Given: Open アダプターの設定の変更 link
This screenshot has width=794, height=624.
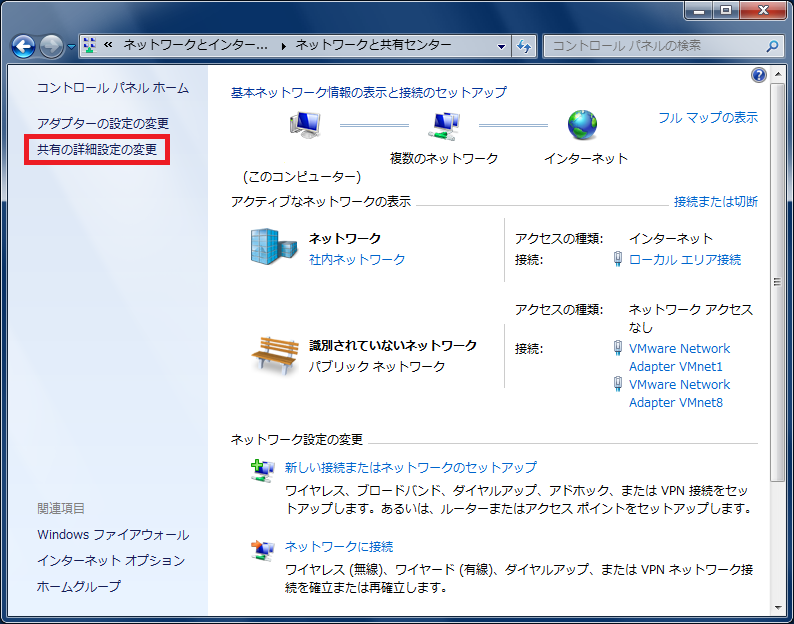Looking at the screenshot, I should [x=103, y=123].
